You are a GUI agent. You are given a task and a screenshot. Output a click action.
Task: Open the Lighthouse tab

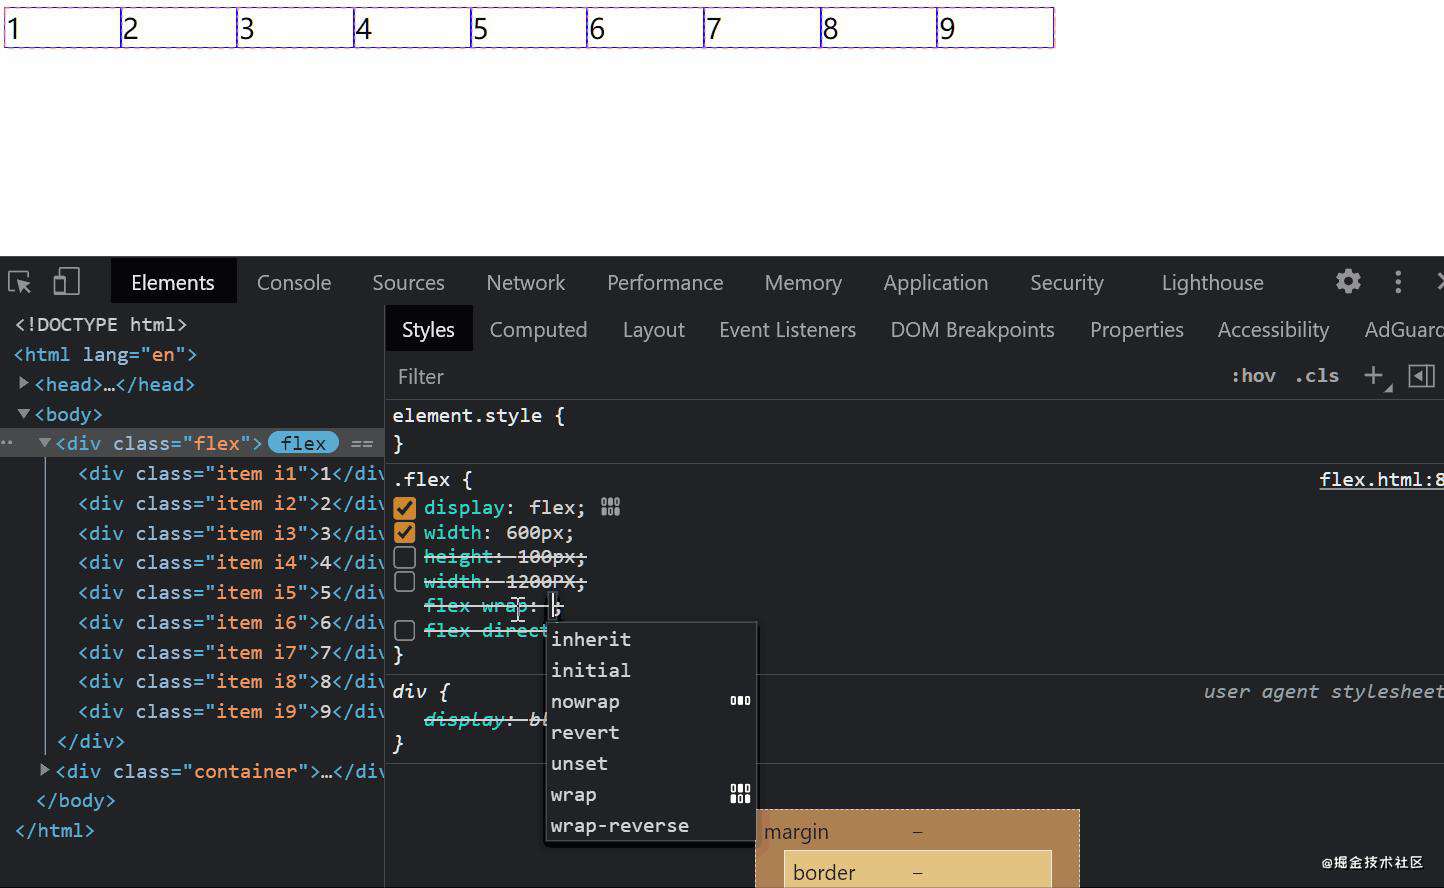coord(1212,282)
